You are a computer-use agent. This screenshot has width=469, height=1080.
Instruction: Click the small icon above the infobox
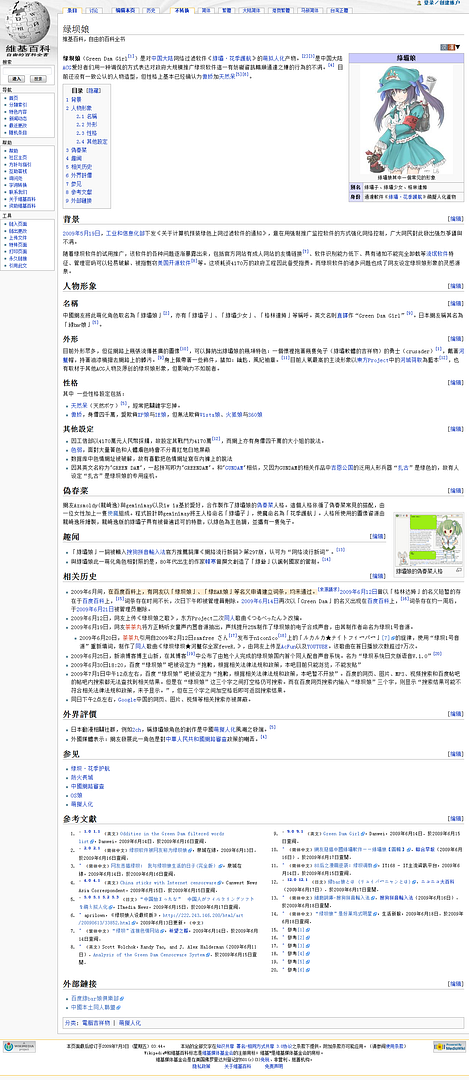[x=448, y=47]
